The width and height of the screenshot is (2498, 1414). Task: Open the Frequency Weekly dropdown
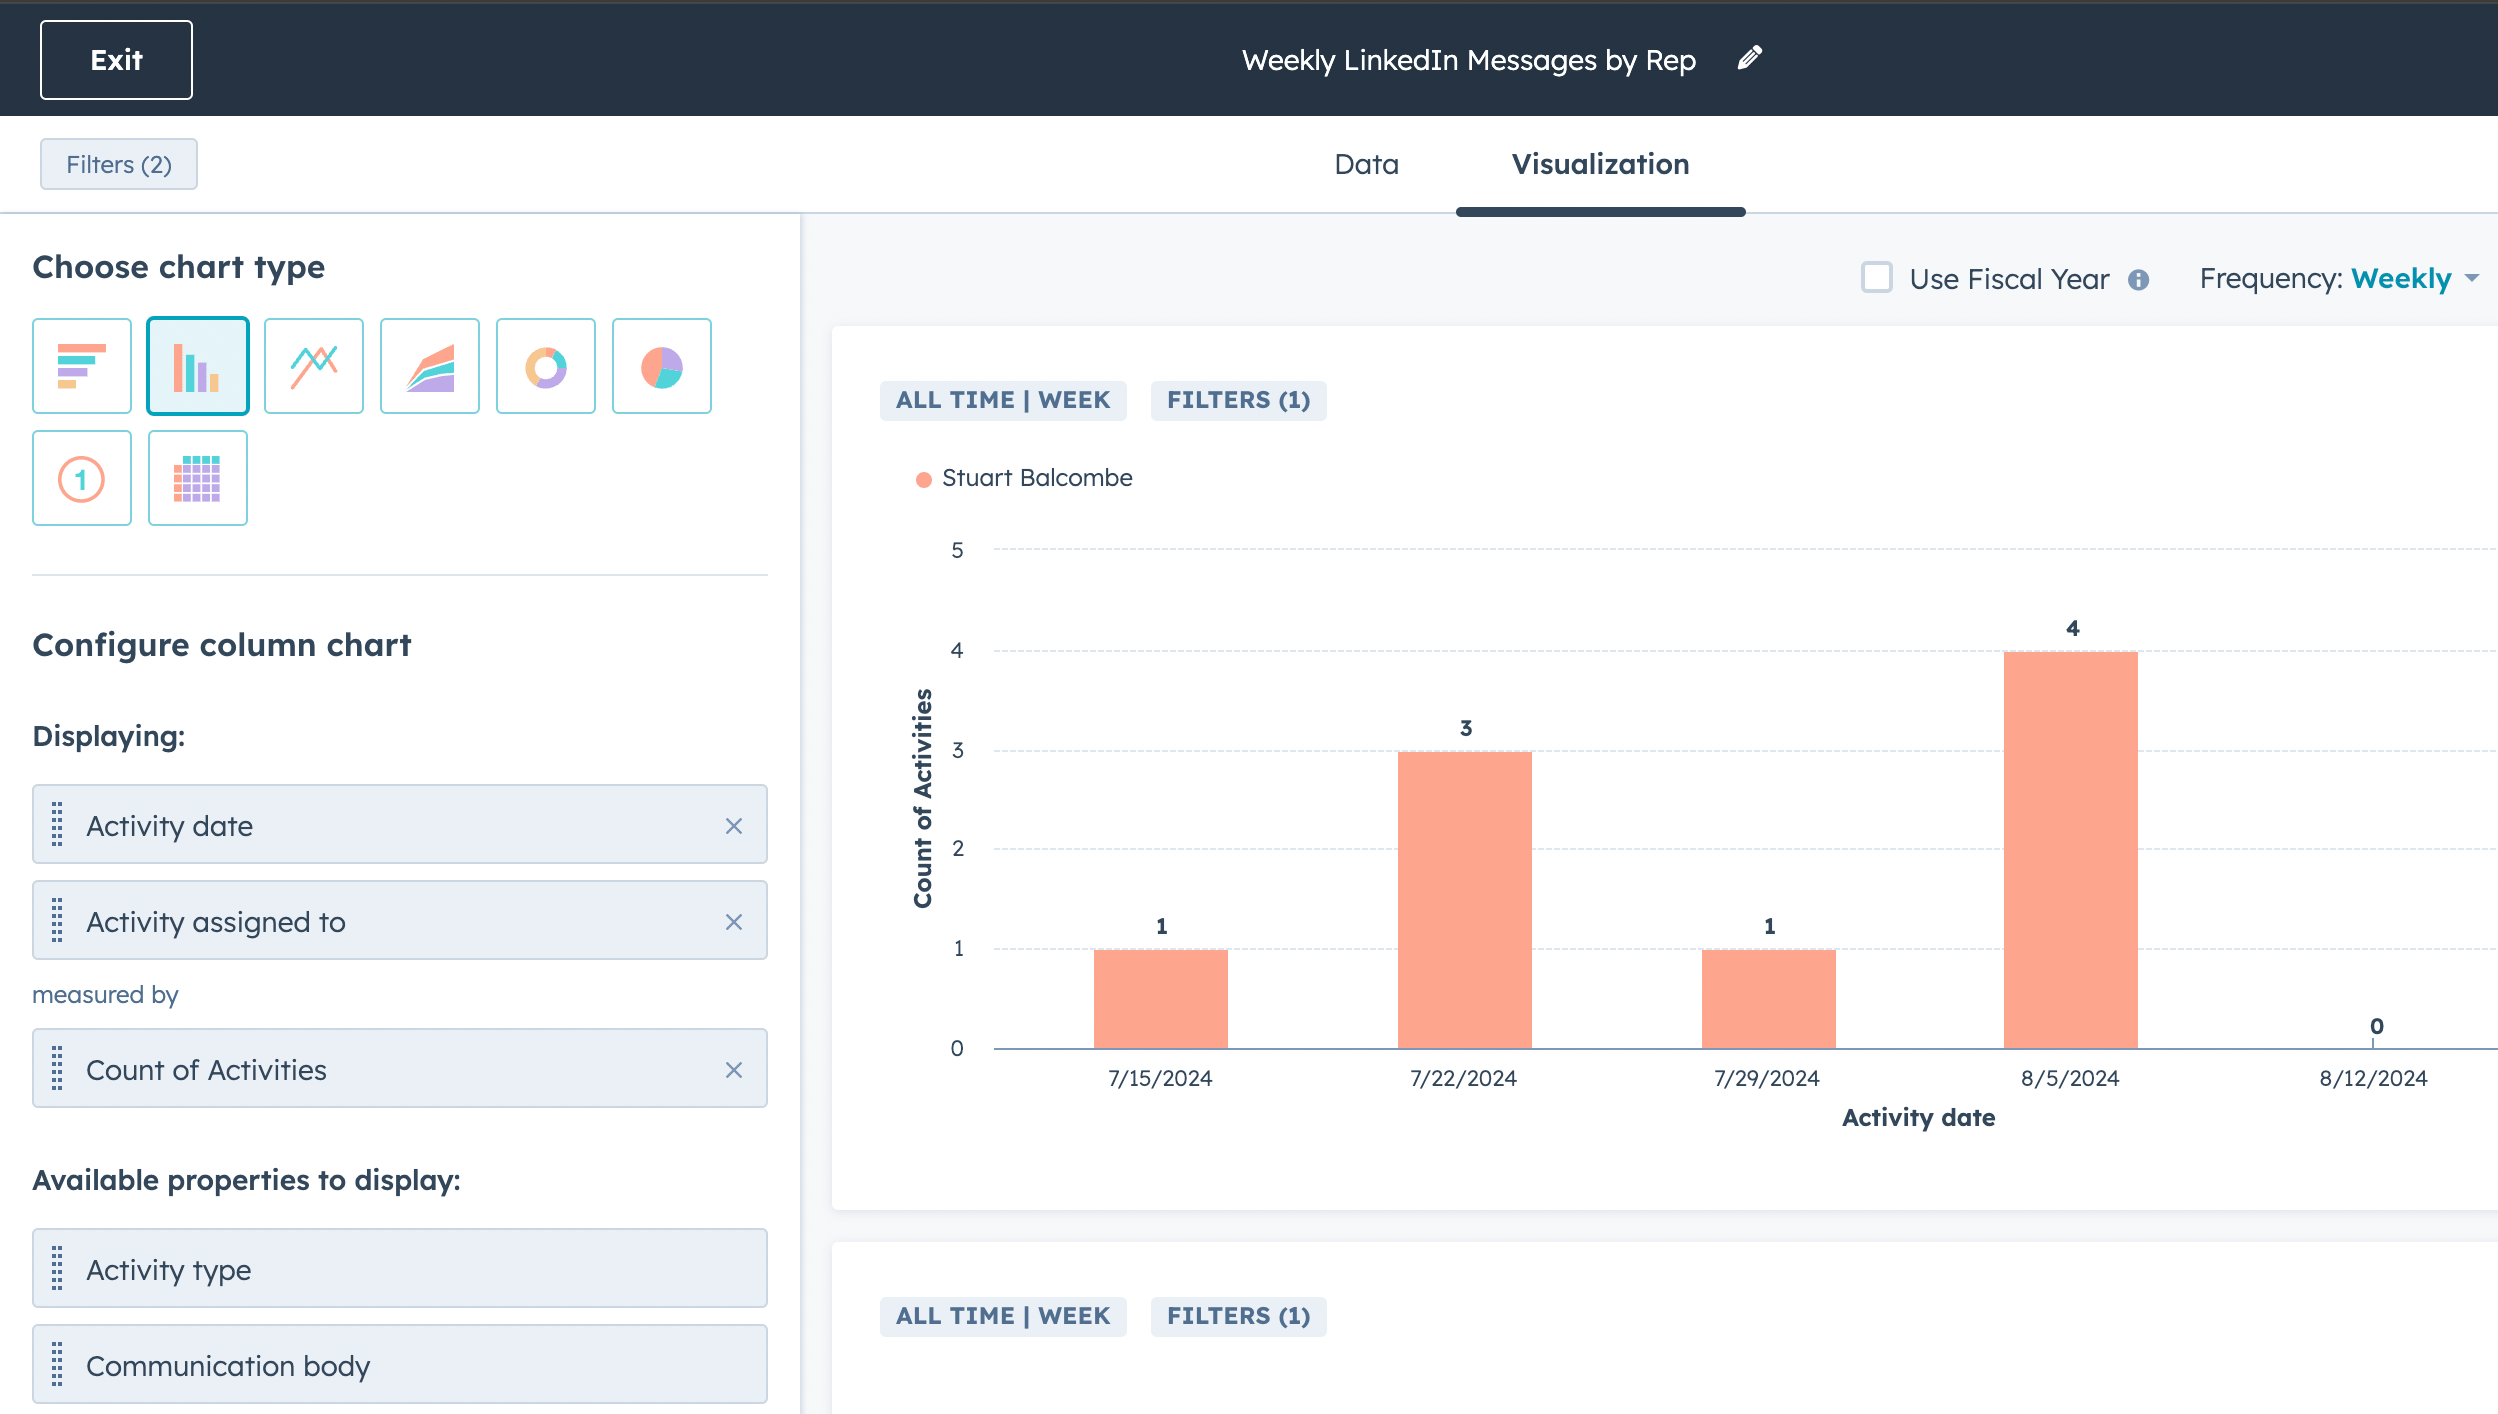(2411, 278)
